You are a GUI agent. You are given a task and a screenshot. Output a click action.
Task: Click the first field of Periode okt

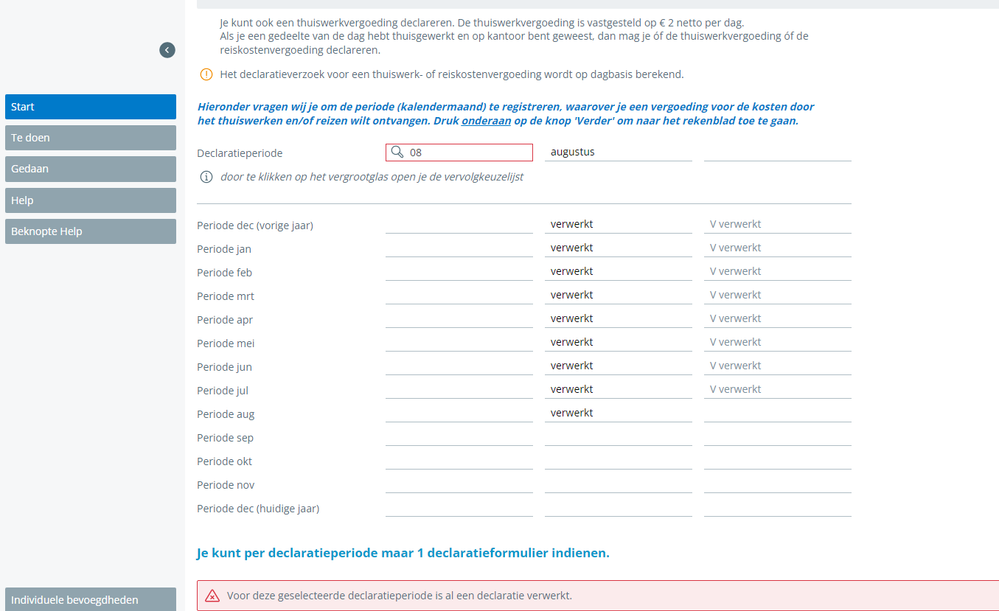coord(459,460)
